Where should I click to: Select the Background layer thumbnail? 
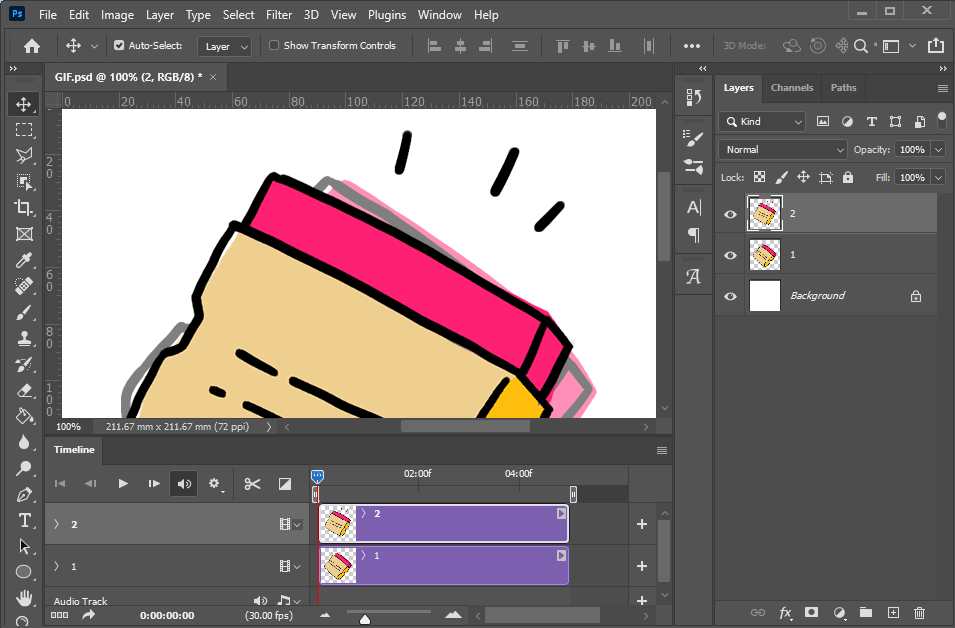(x=764, y=296)
